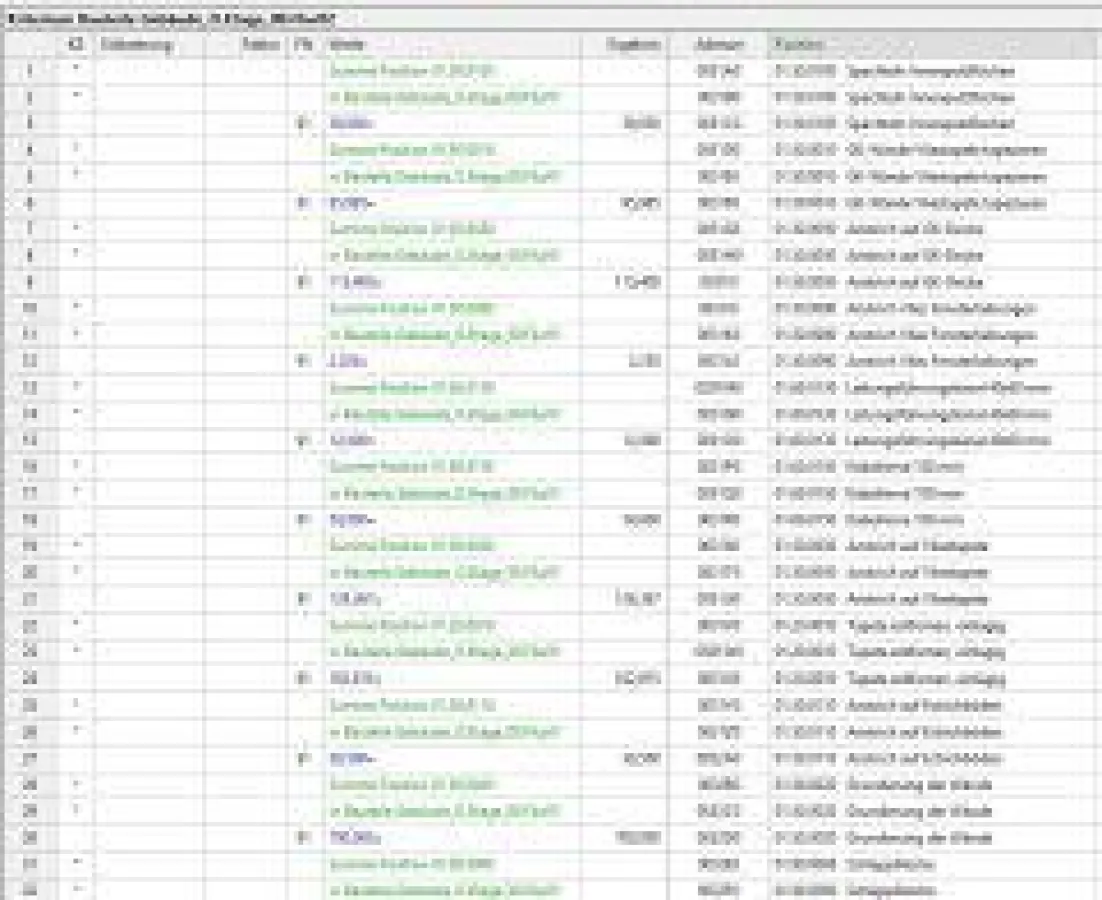
Task: Click the green Summe Position text in row 16
Action: 412,467
